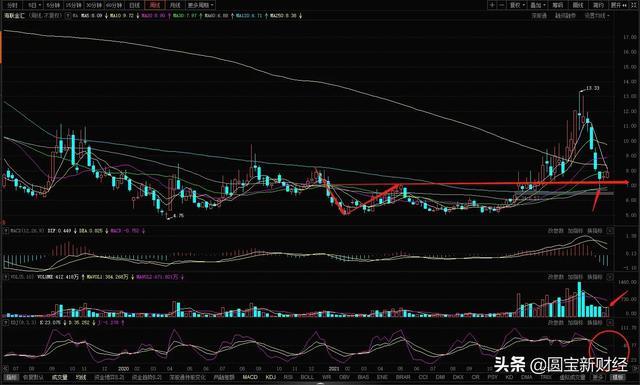Viewport: 640px width, 385px height.
Task: Select the 15分钟 period
Action: 74,5
